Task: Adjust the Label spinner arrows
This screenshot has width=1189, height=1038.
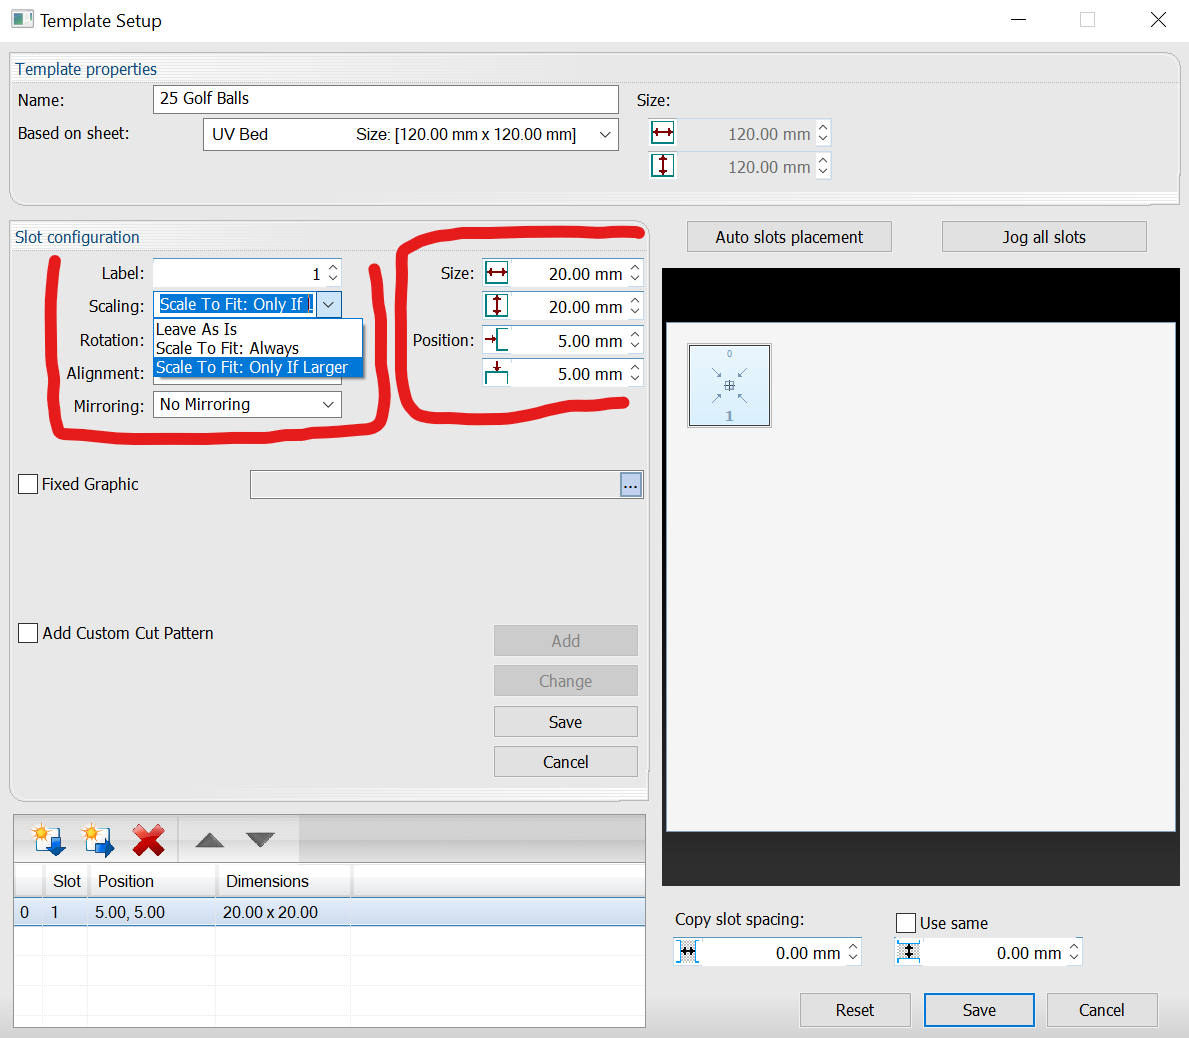Action: (333, 273)
